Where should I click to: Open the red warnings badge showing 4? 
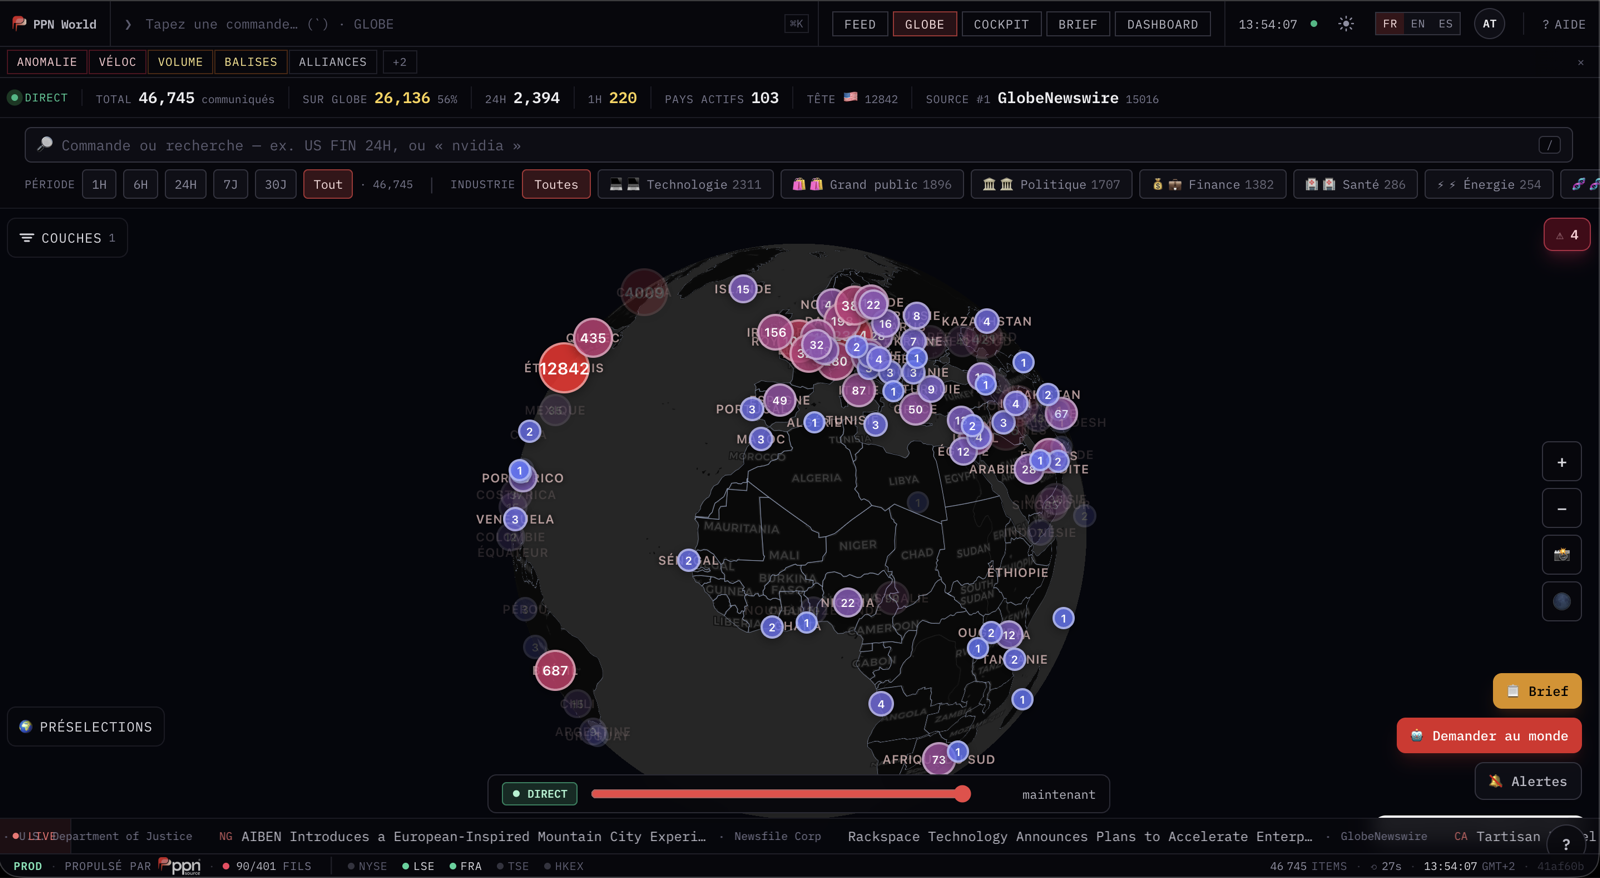[1566, 235]
